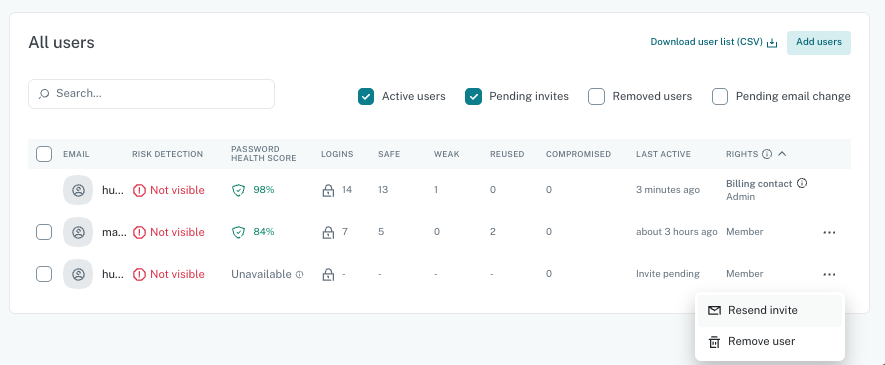The image size is (885, 365).
Task: Select the checkbox for the 84% score user
Action: click(44, 232)
